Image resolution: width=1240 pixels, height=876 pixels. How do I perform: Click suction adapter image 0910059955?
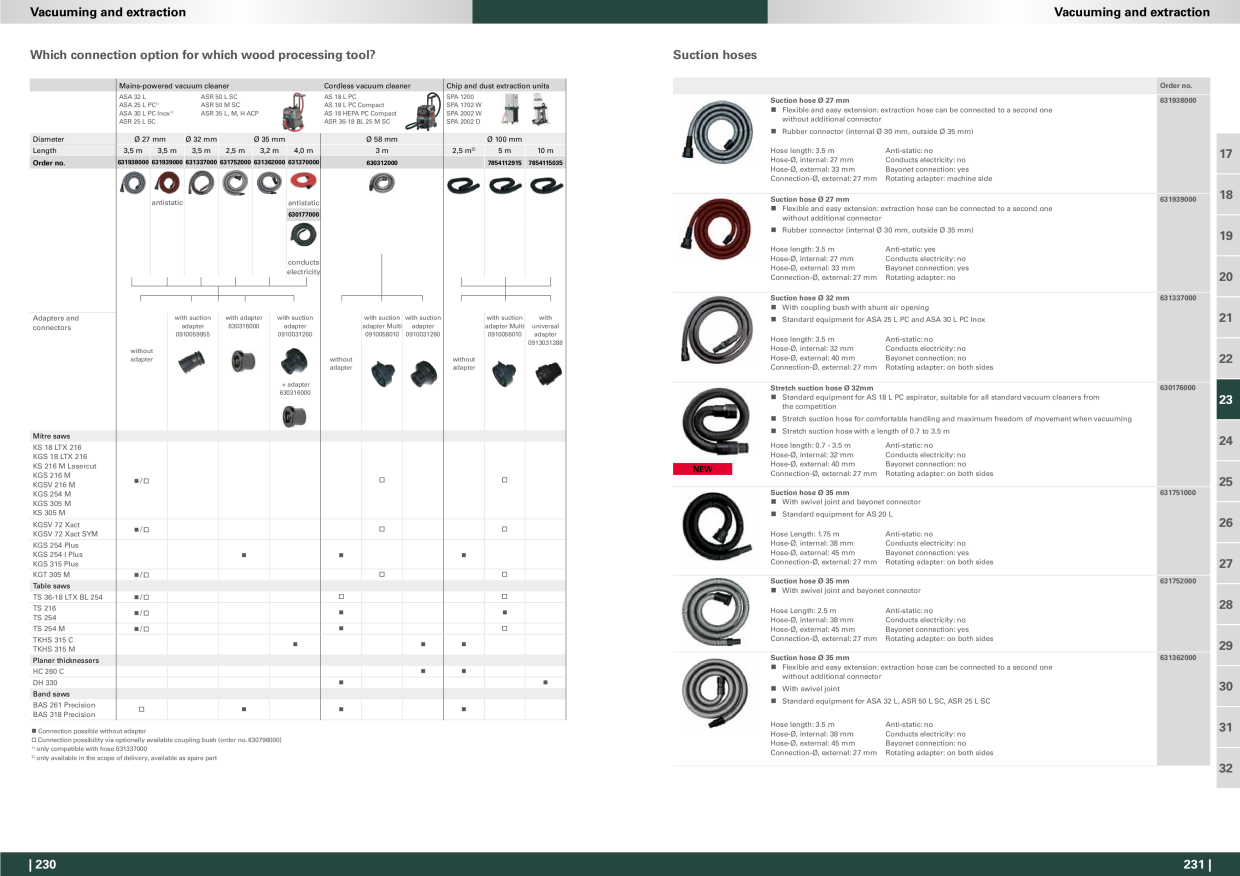[x=192, y=361]
